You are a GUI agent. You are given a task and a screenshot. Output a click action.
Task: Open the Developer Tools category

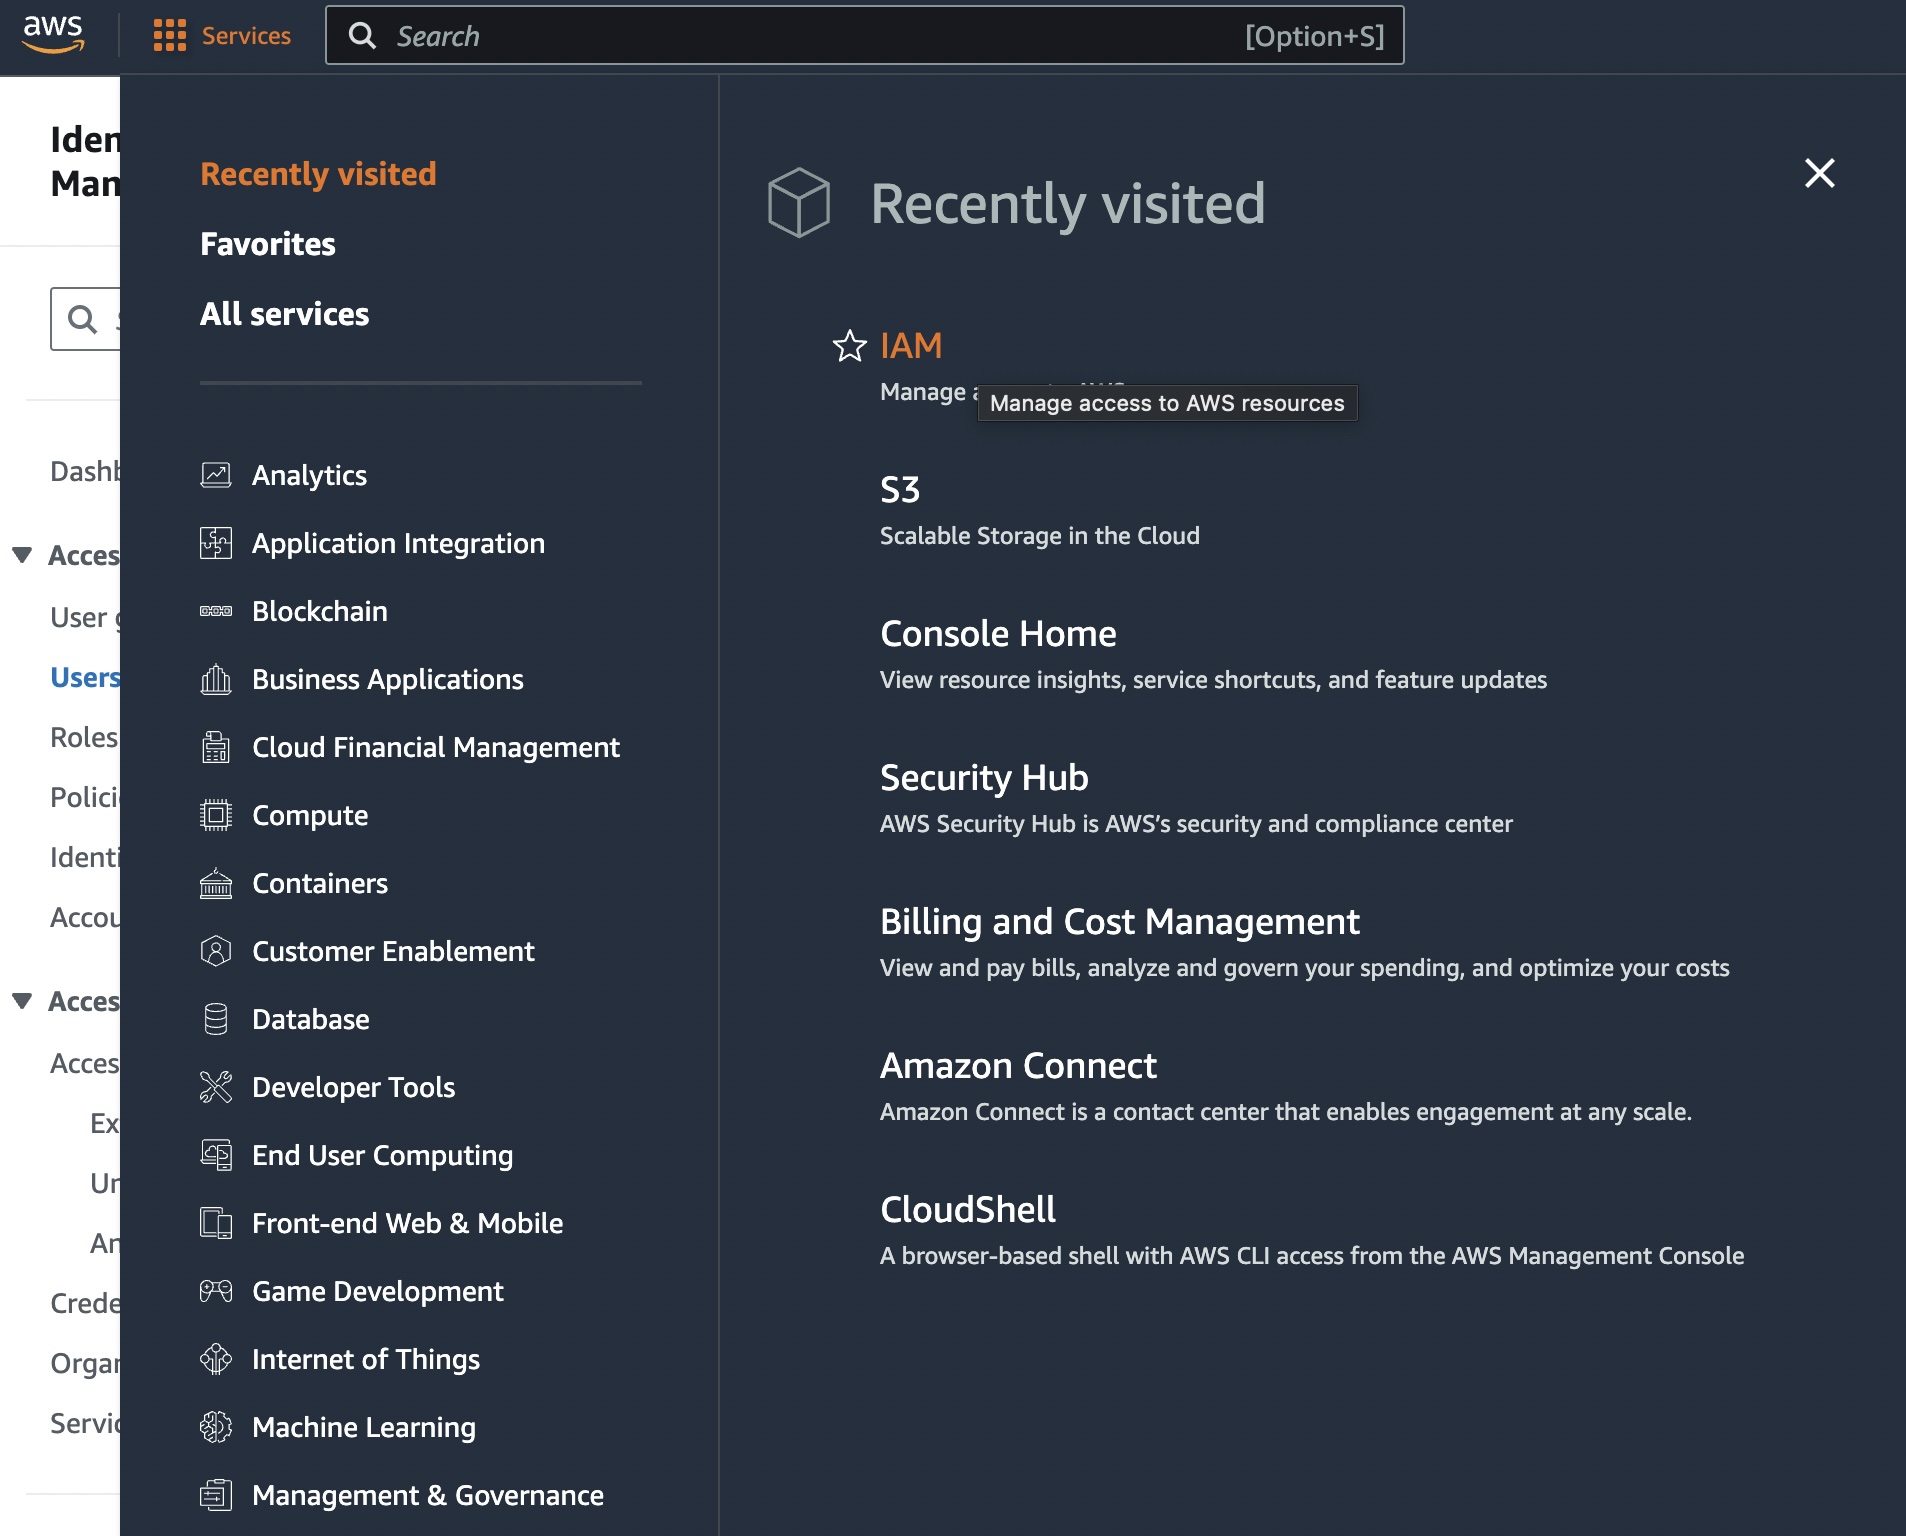[353, 1087]
